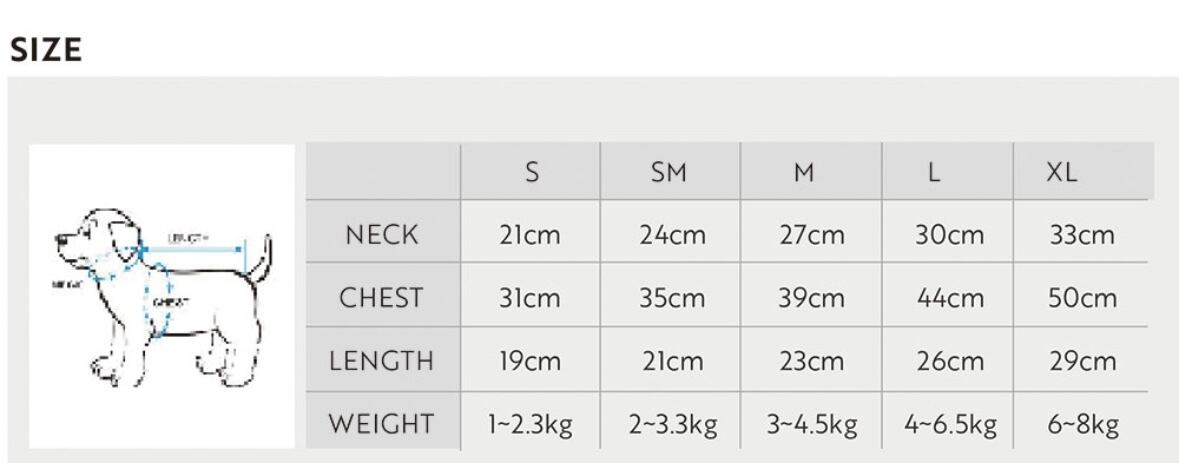Select the SM size column header
Screen dimensions: 1179x463
[669, 172]
